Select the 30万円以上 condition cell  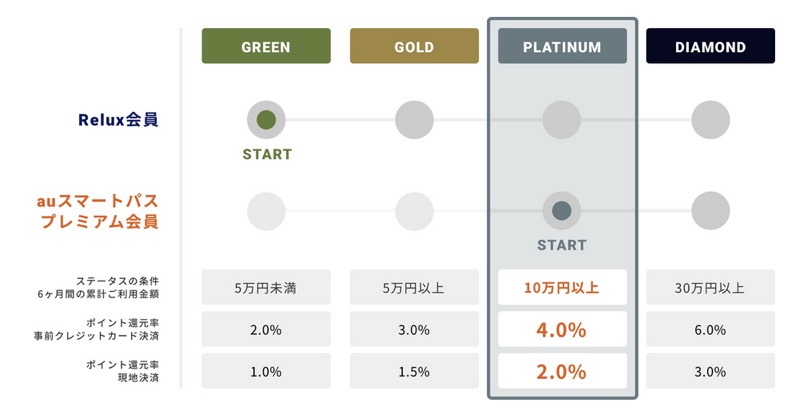710,288
